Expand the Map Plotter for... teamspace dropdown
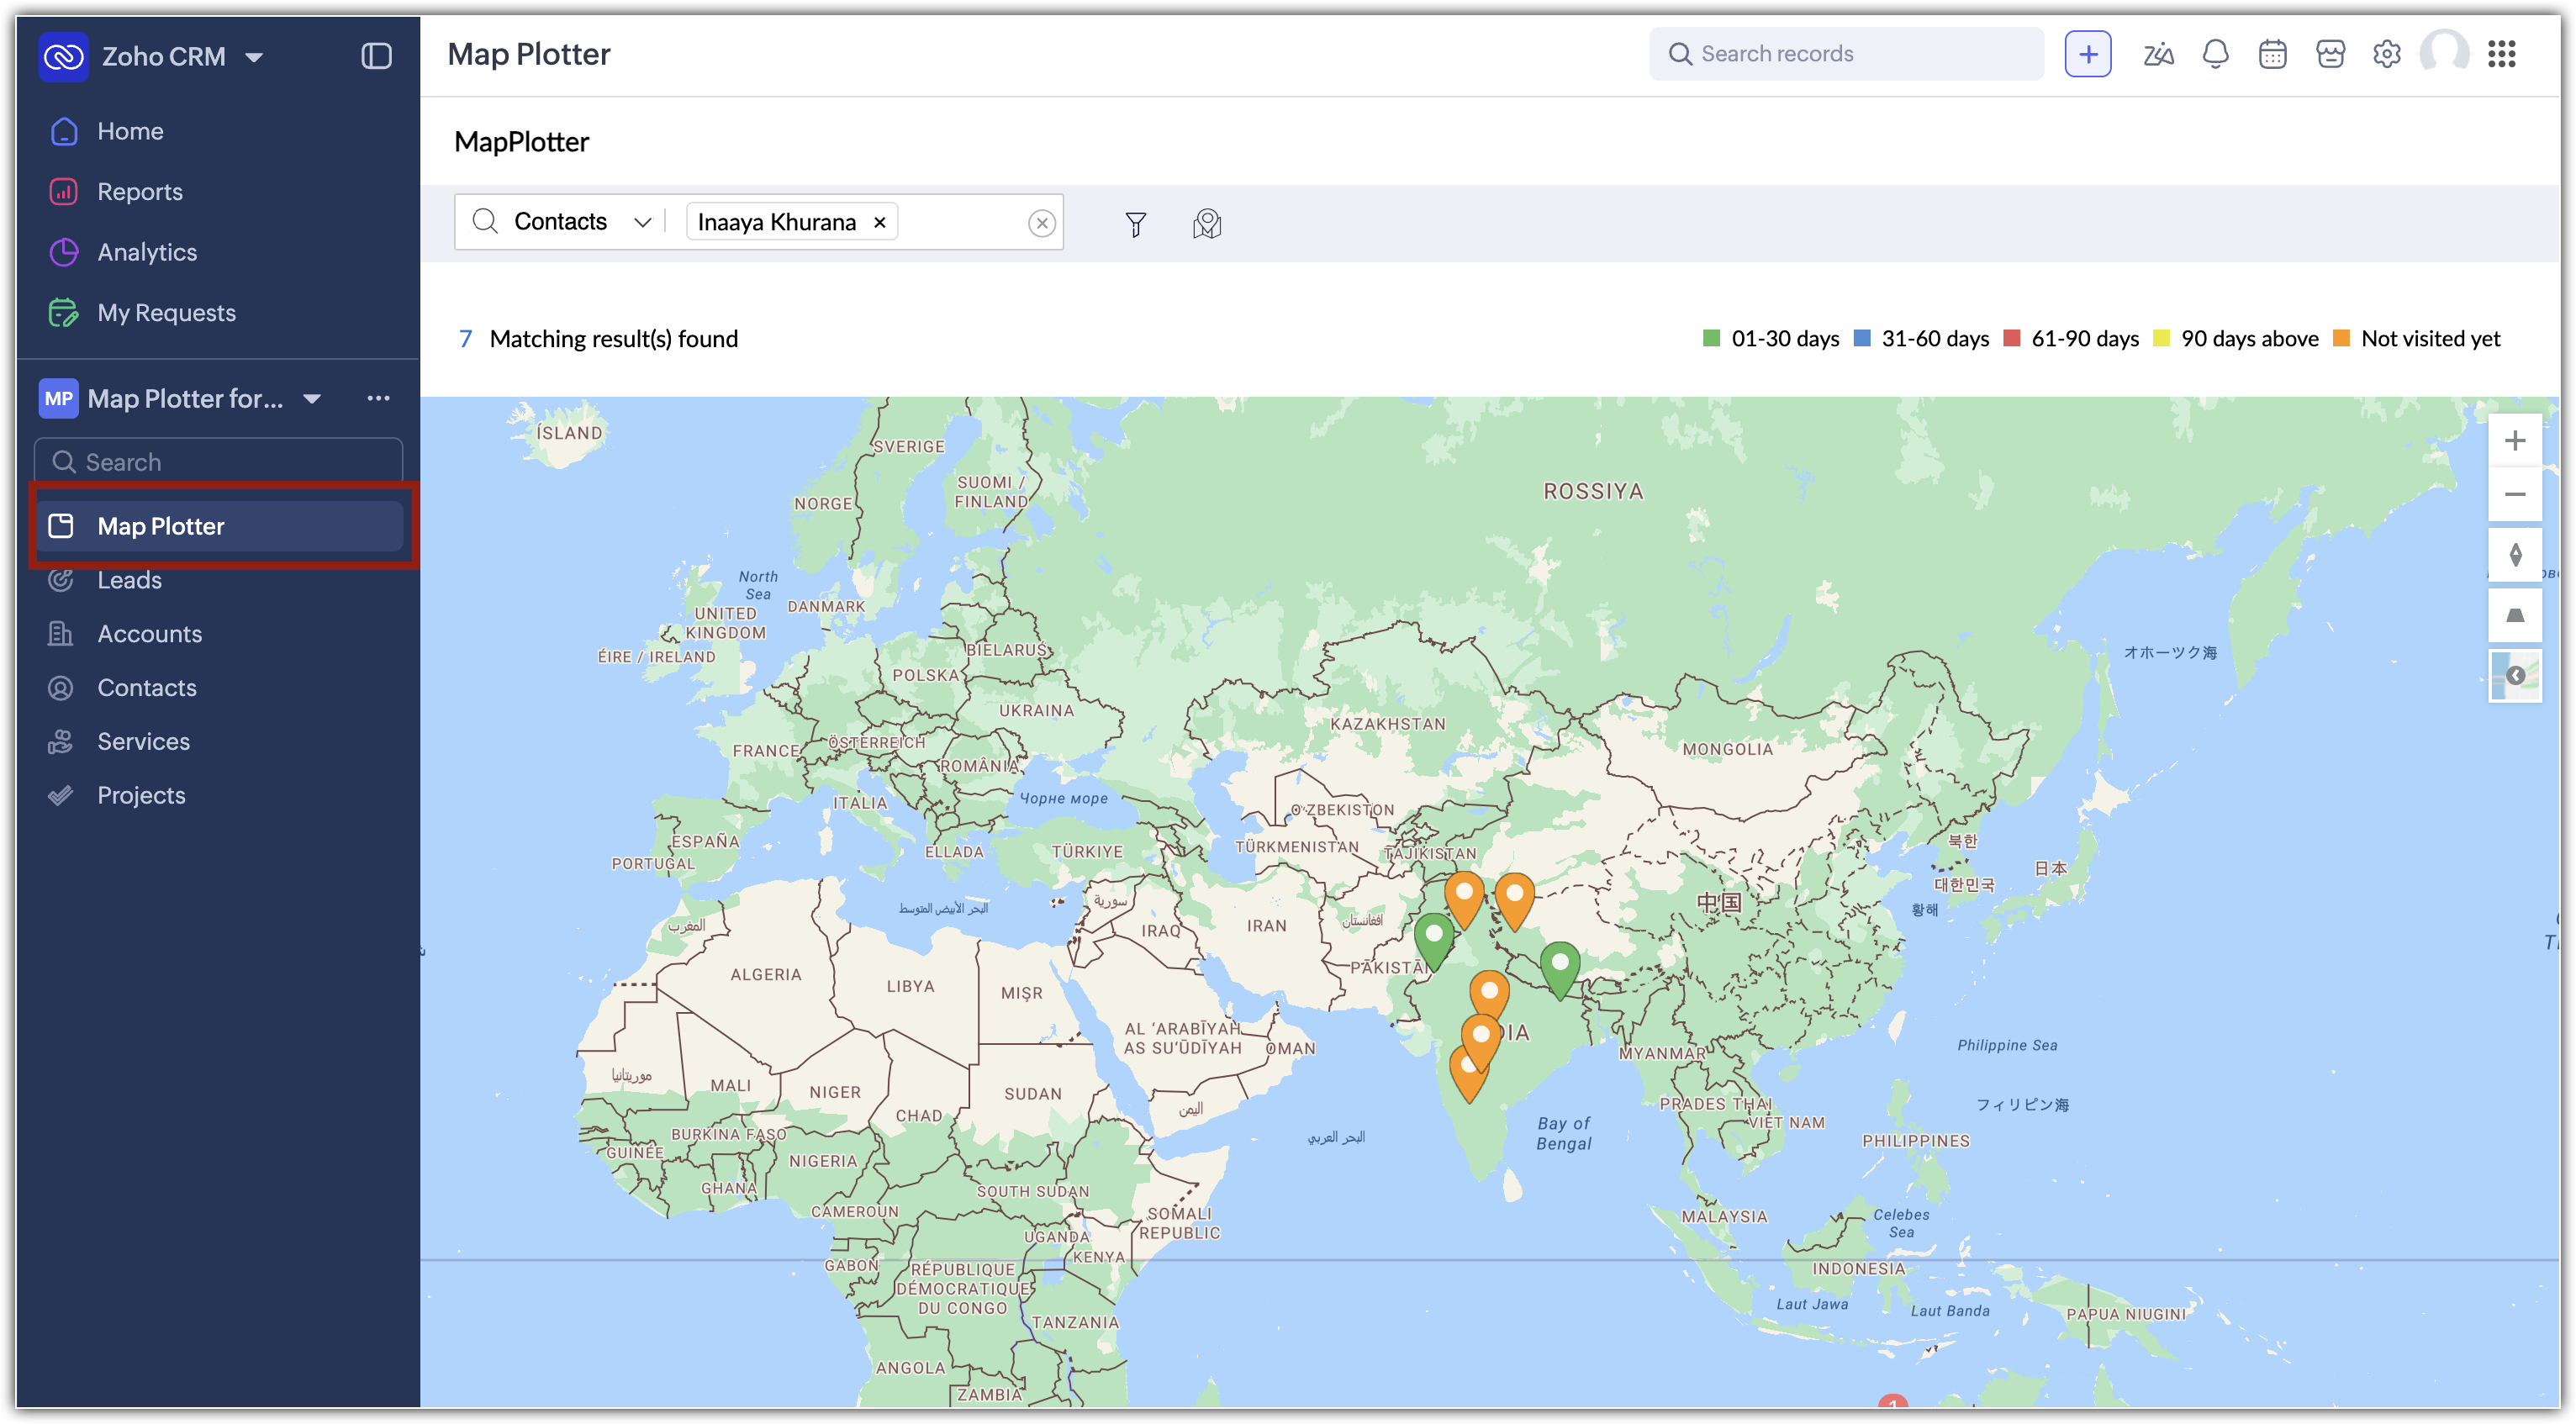Image resolution: width=2576 pixels, height=1424 pixels. 312,399
